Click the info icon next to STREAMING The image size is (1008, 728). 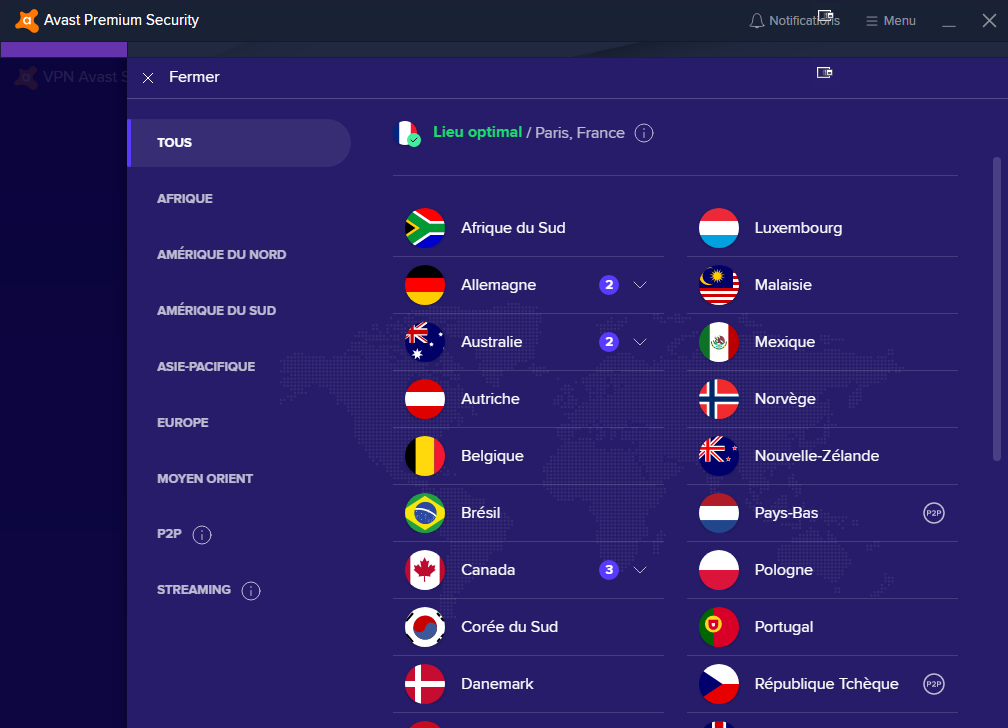click(x=251, y=590)
